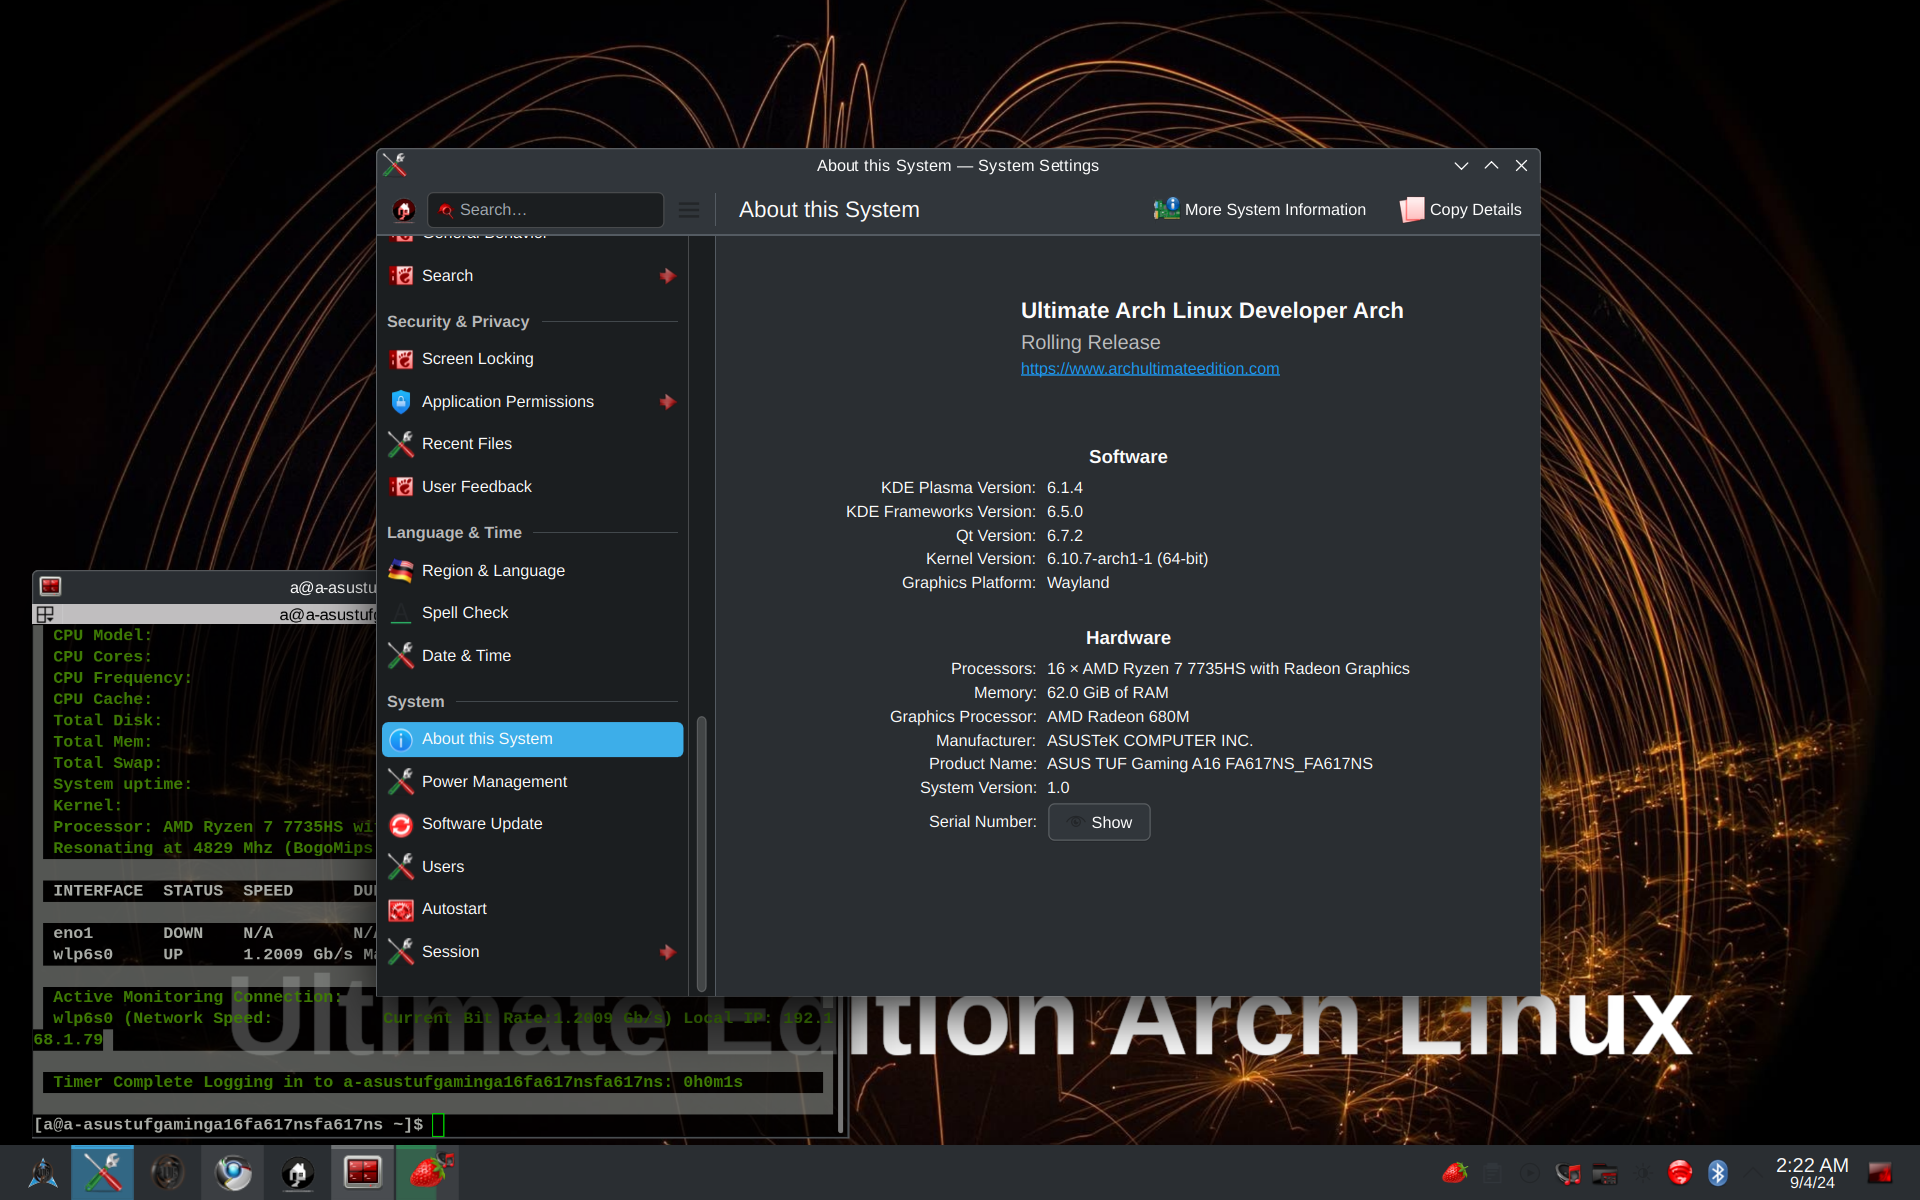The image size is (1920, 1200).
Task: Click the User Feedback icon
Action: tap(401, 487)
